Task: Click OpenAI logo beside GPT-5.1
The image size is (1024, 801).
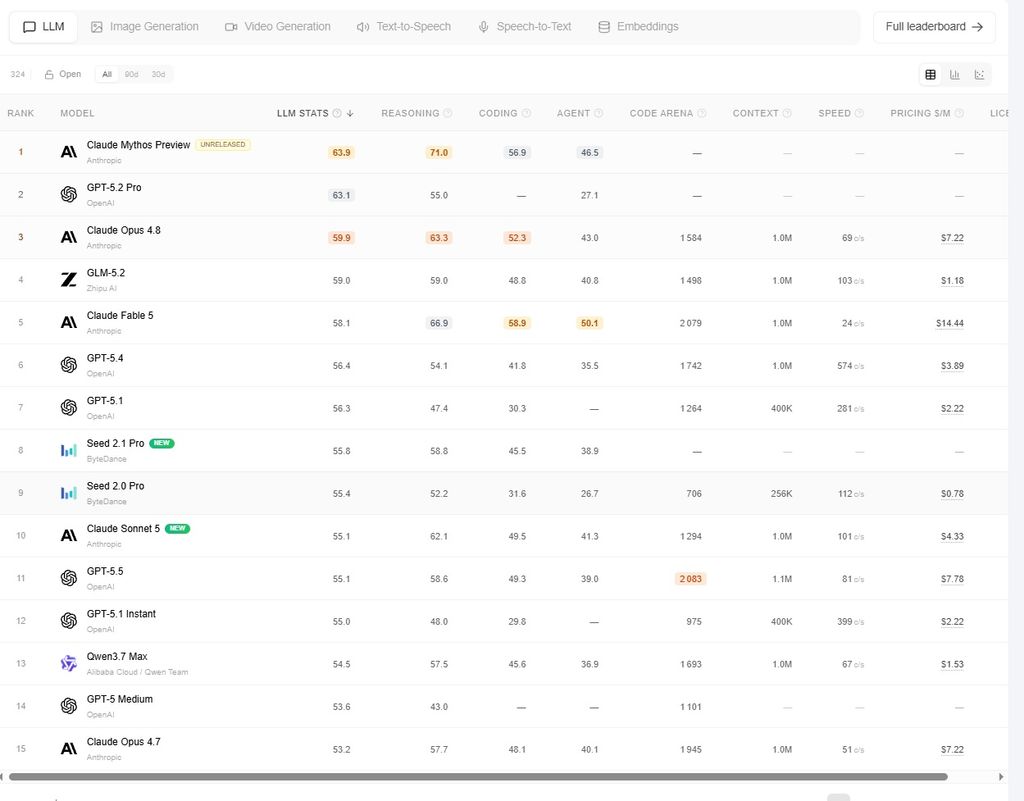Action: (x=69, y=408)
